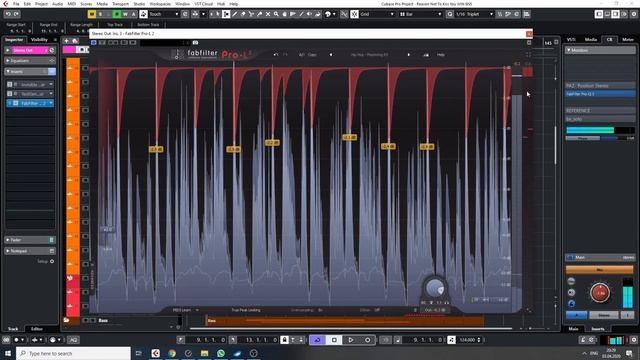This screenshot has height=360, width=640.
Task: Toggle the transport Cycle loop button
Action: coord(318,340)
